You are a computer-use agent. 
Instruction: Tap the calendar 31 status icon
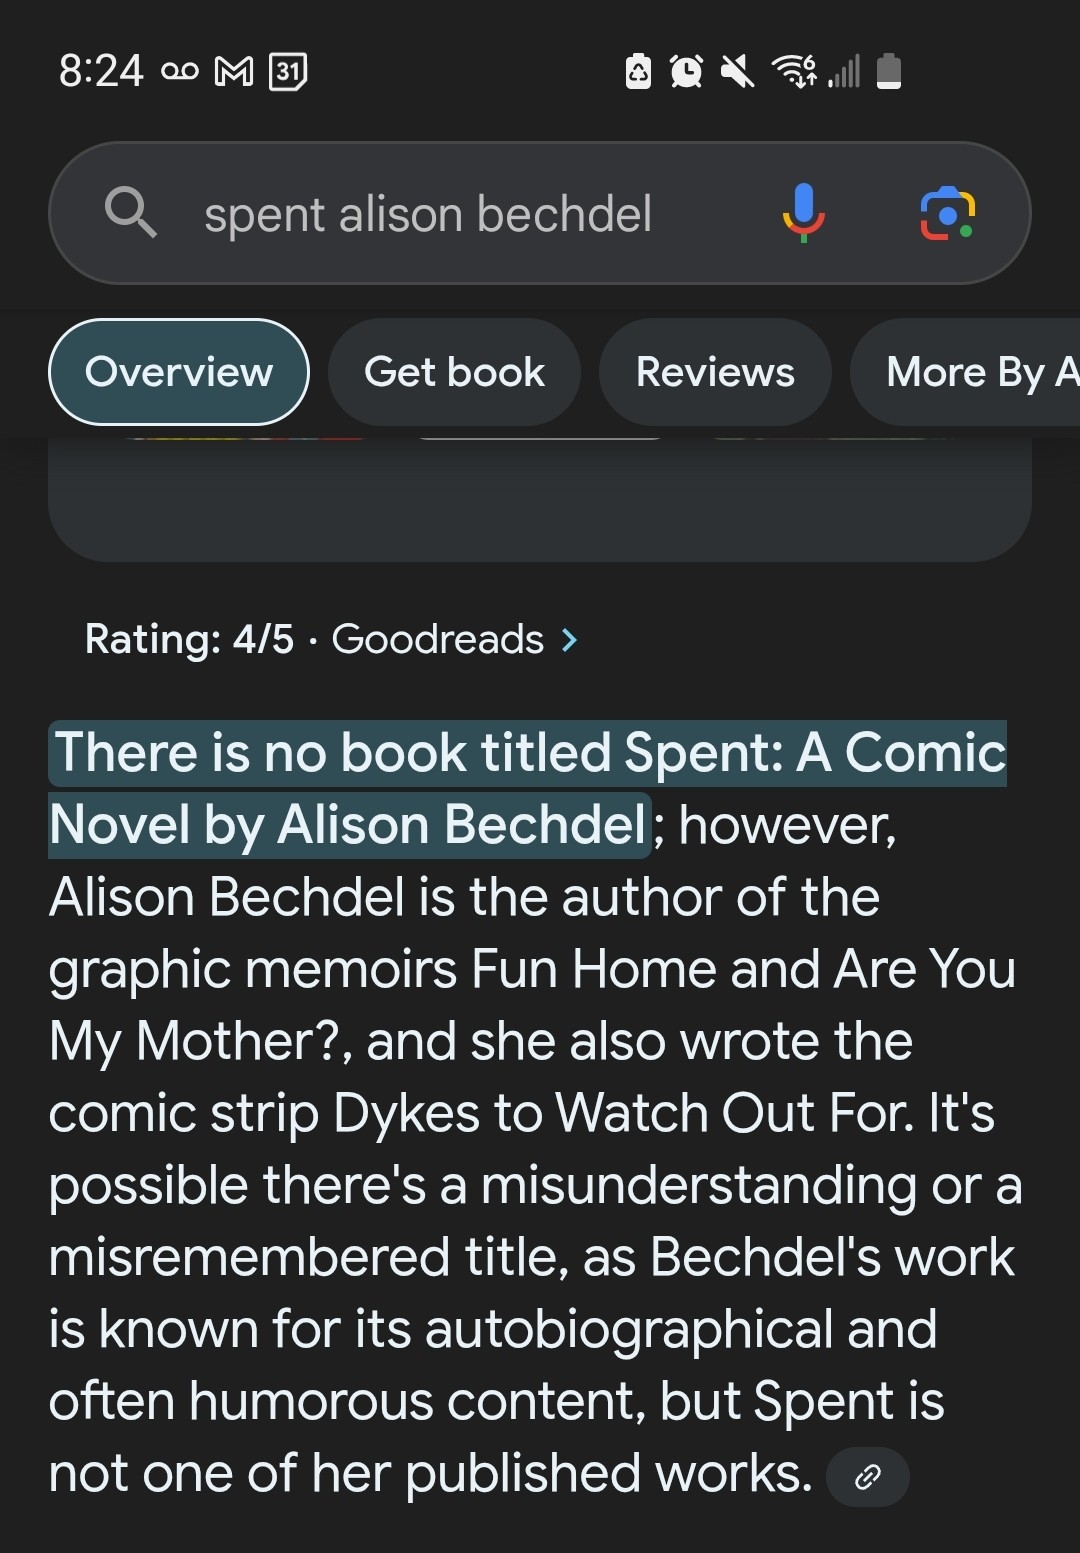288,71
